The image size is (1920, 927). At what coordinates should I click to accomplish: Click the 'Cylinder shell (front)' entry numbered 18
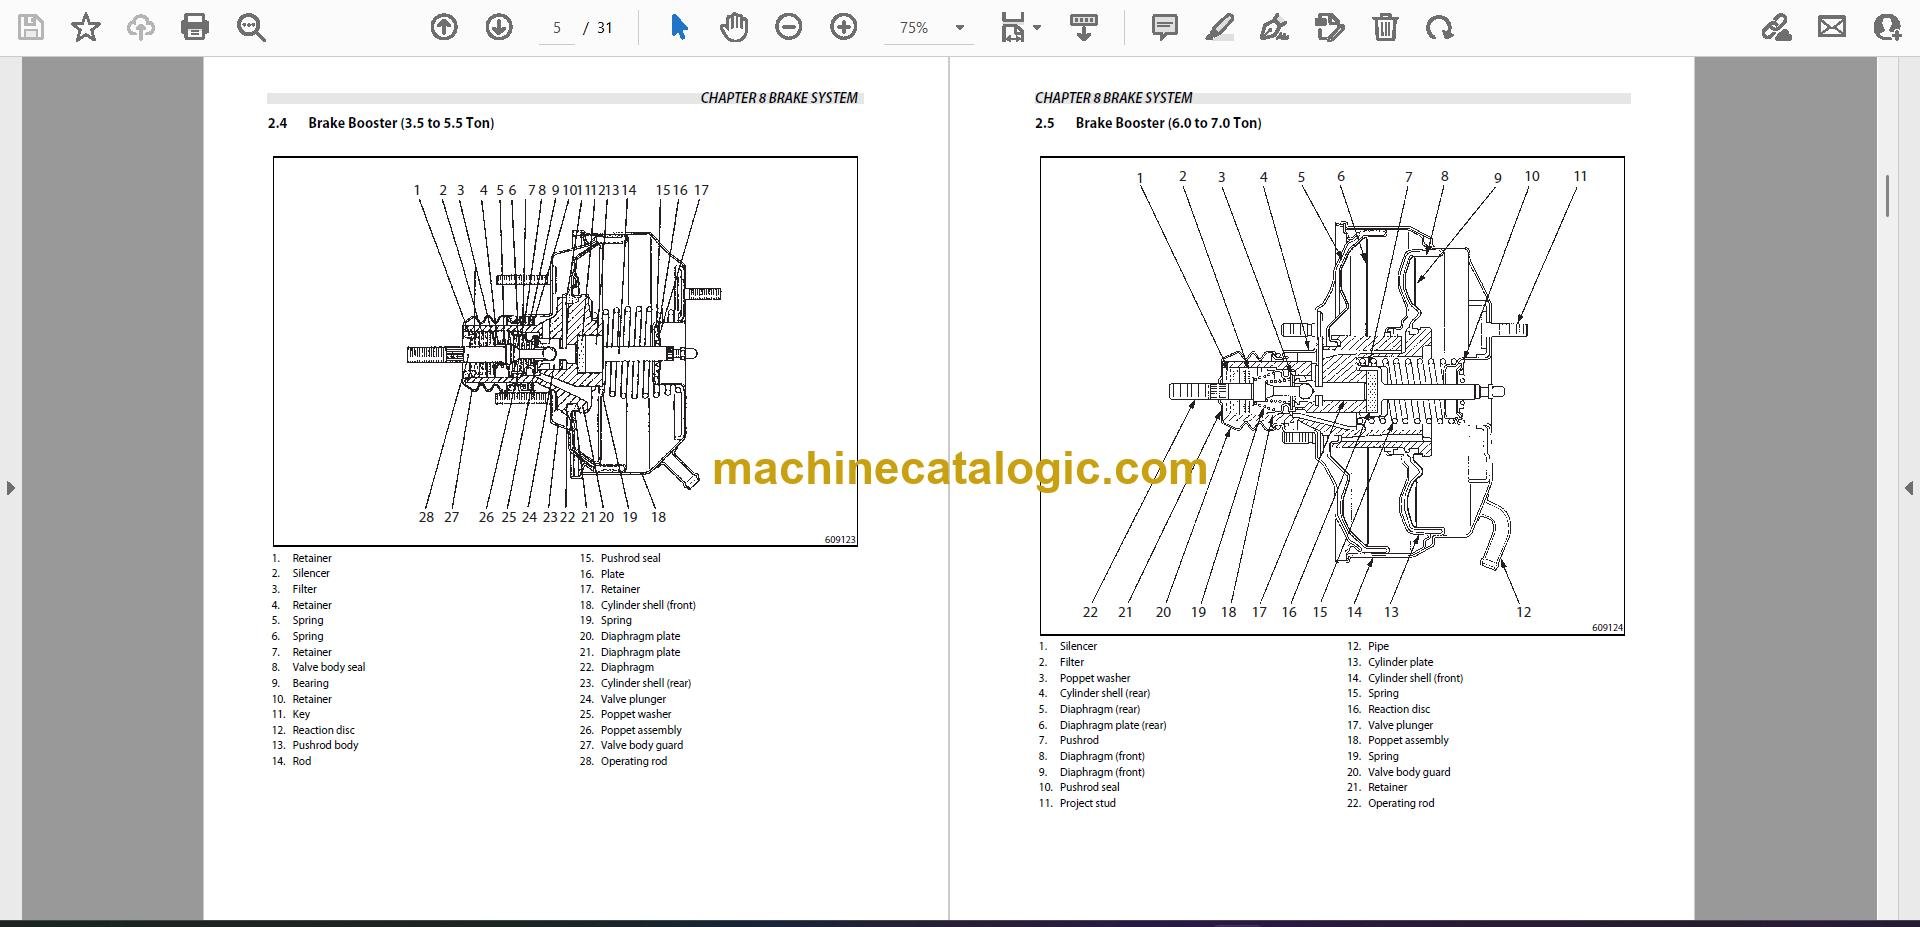(x=648, y=605)
